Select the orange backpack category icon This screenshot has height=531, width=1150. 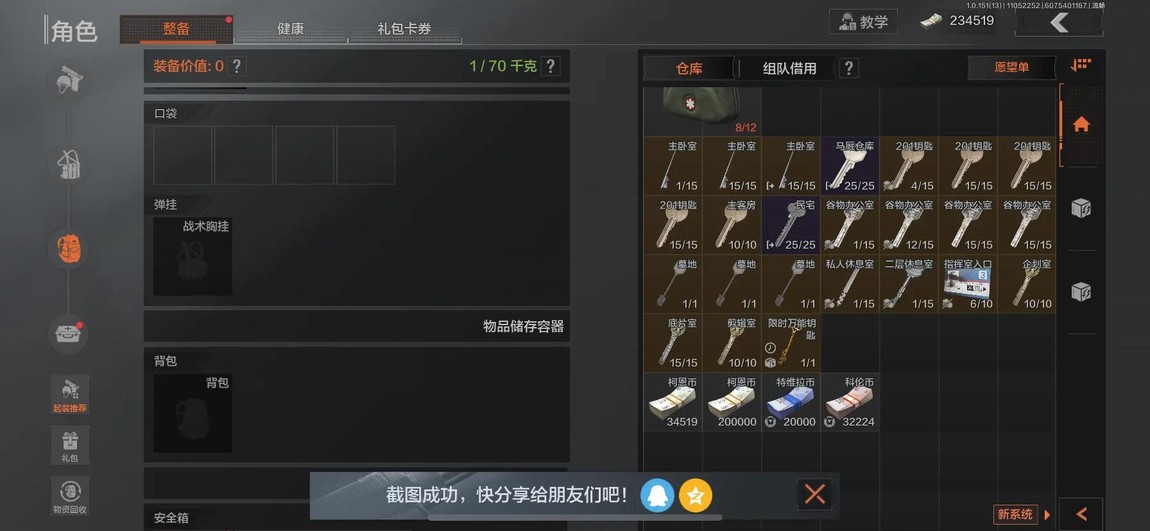(x=70, y=249)
